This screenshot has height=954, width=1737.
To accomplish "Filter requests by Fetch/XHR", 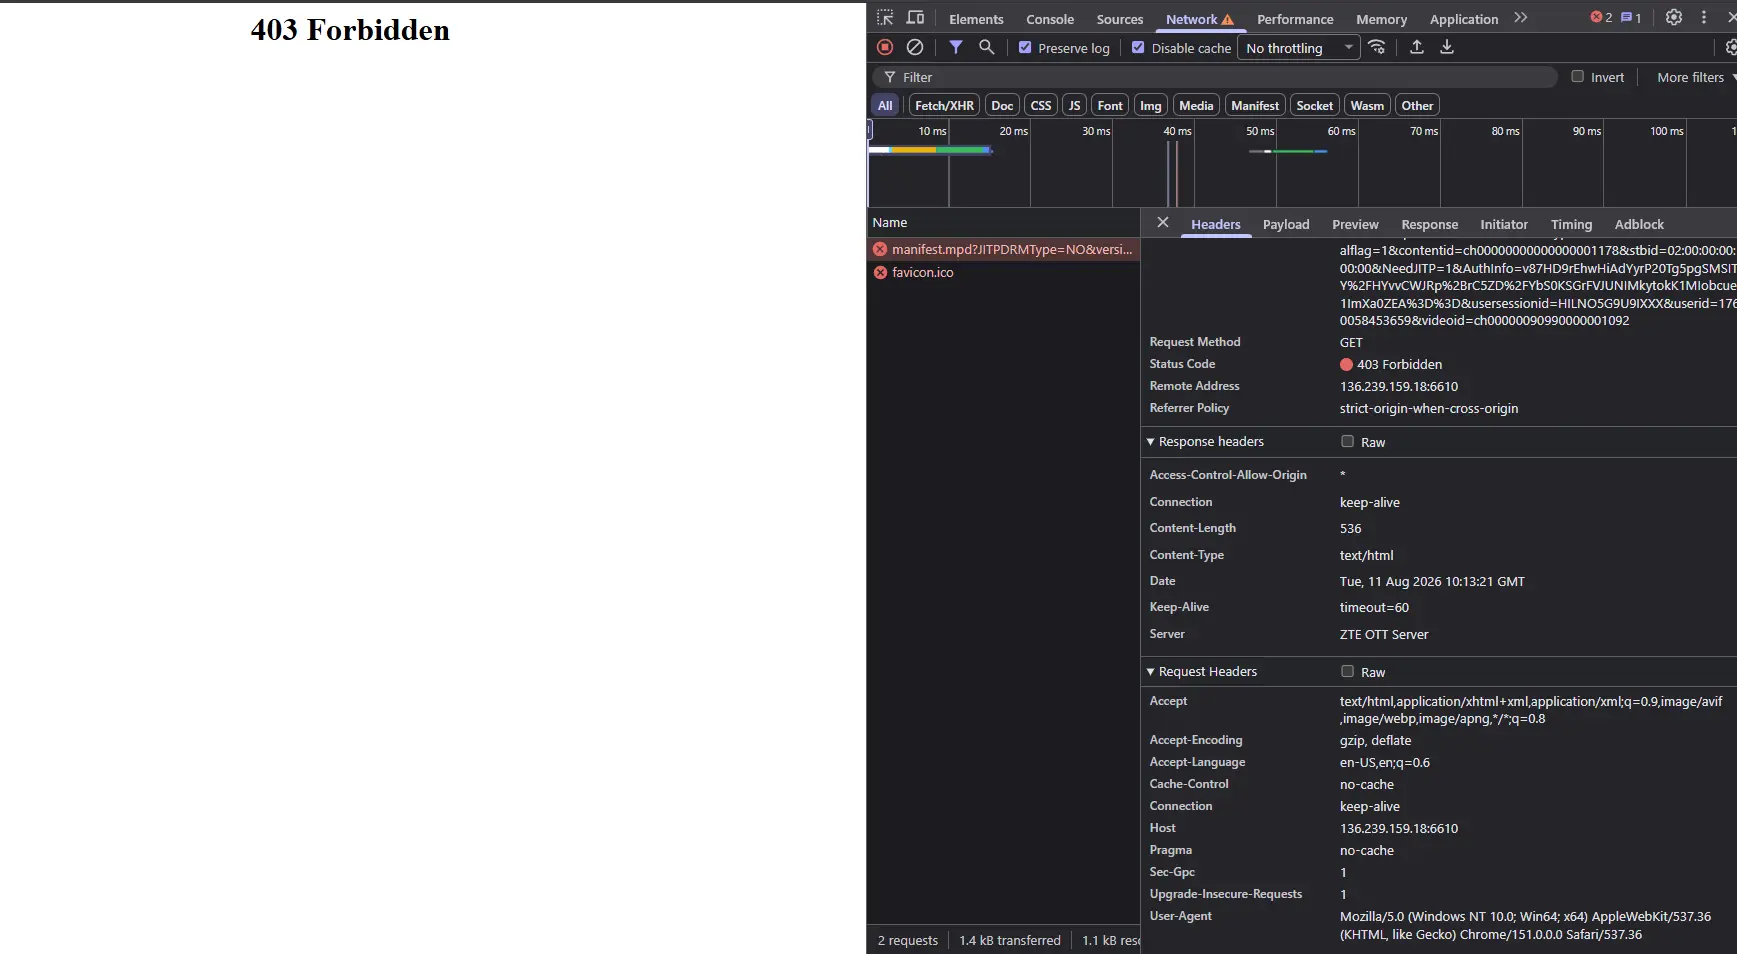I will (x=944, y=105).
